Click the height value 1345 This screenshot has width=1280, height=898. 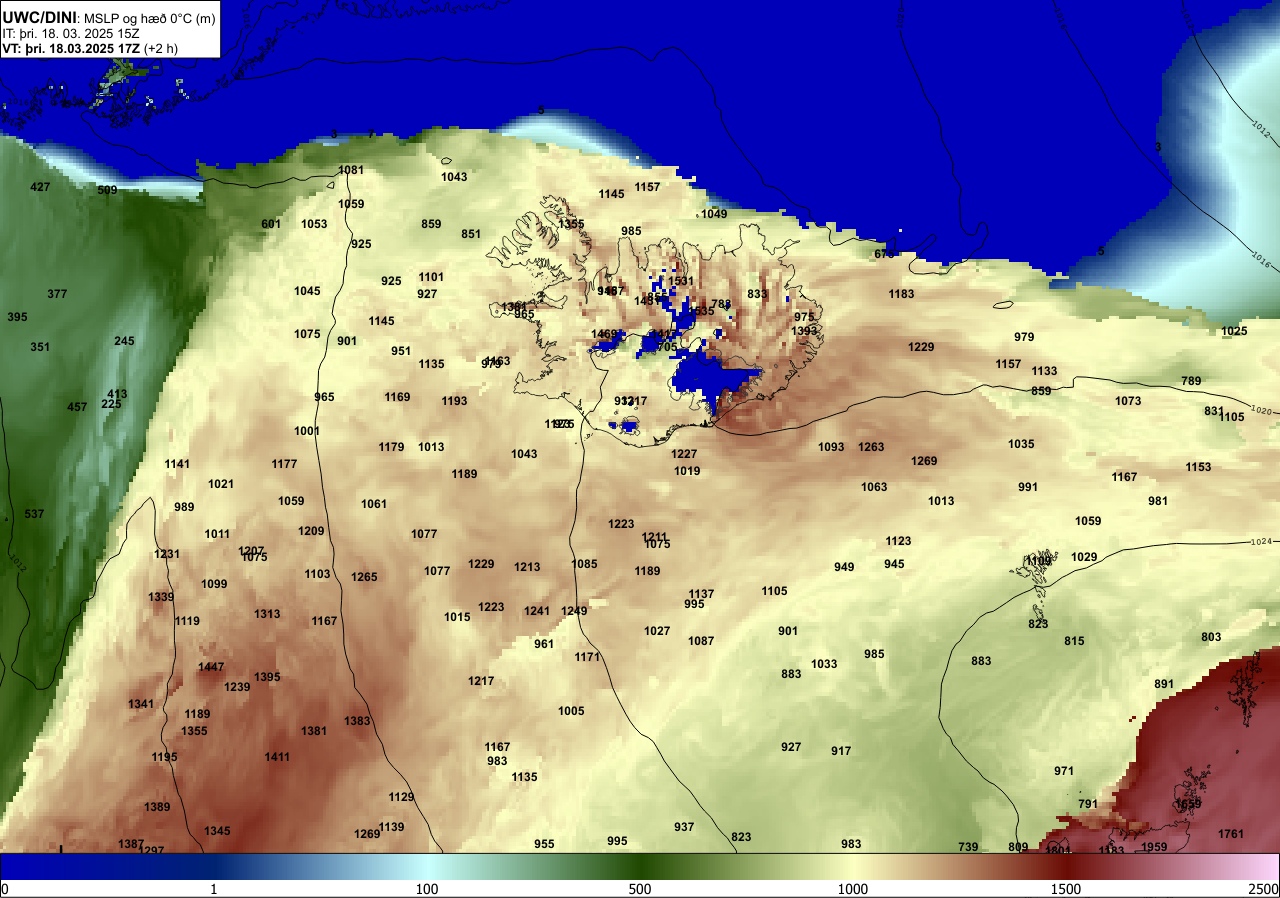[x=217, y=831]
